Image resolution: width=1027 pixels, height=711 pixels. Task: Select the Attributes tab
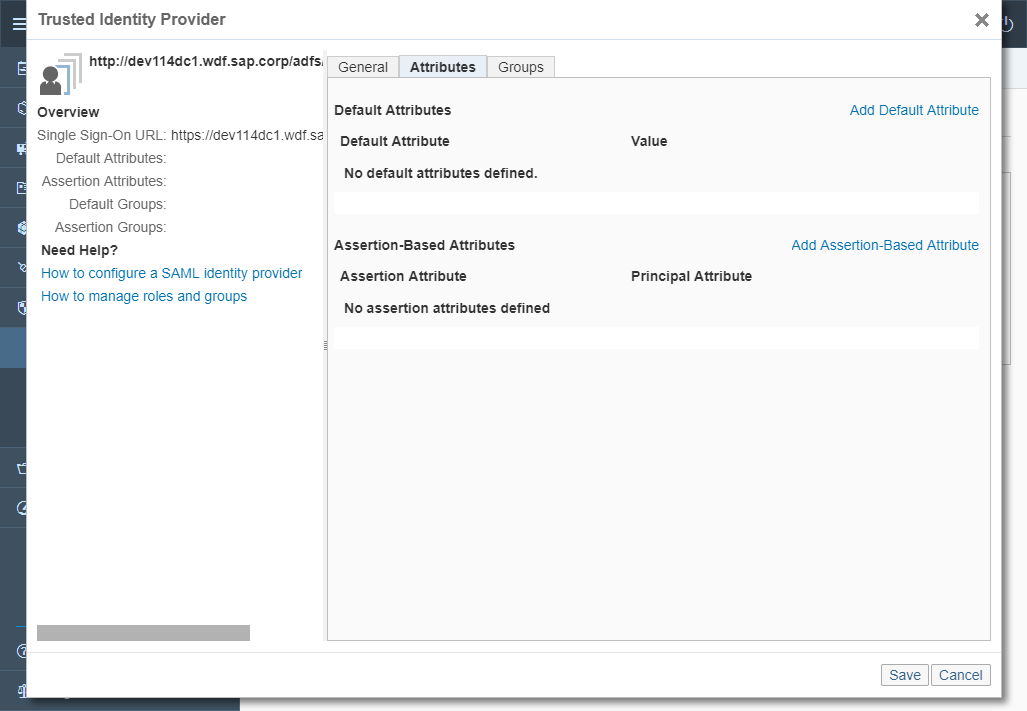point(442,67)
